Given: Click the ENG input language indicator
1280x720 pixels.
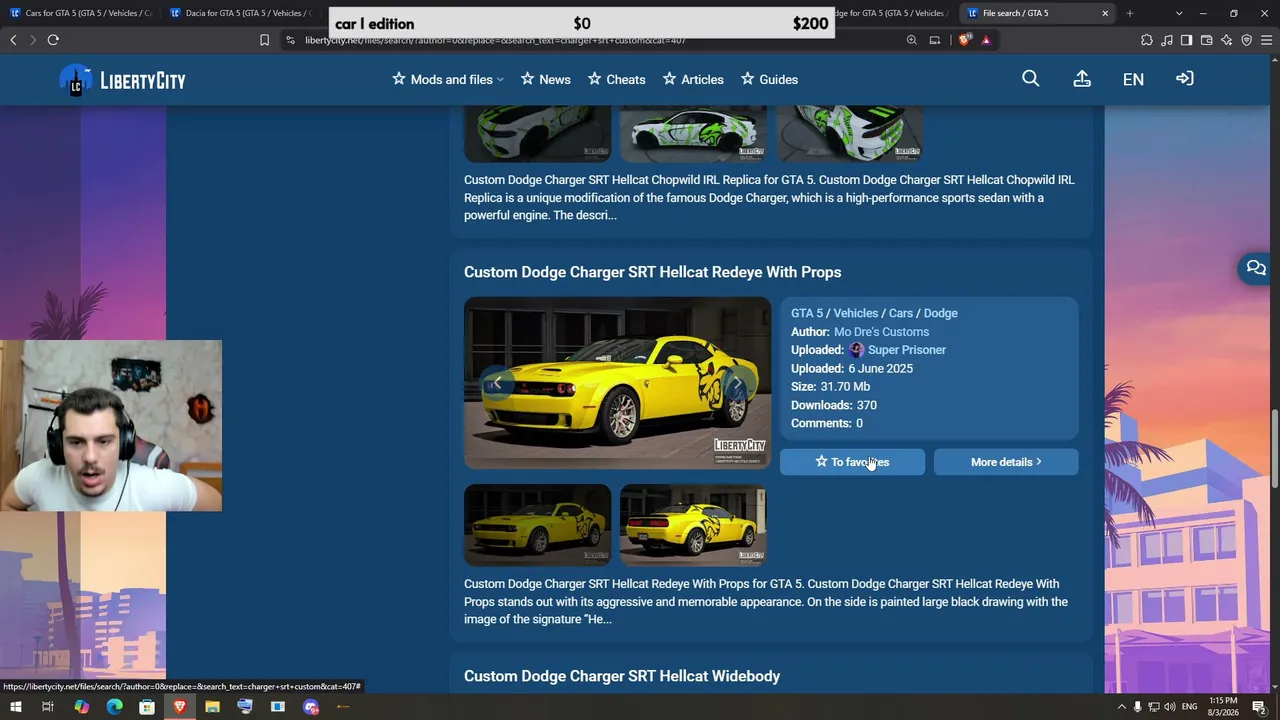Looking at the screenshot, I should [x=1190, y=707].
